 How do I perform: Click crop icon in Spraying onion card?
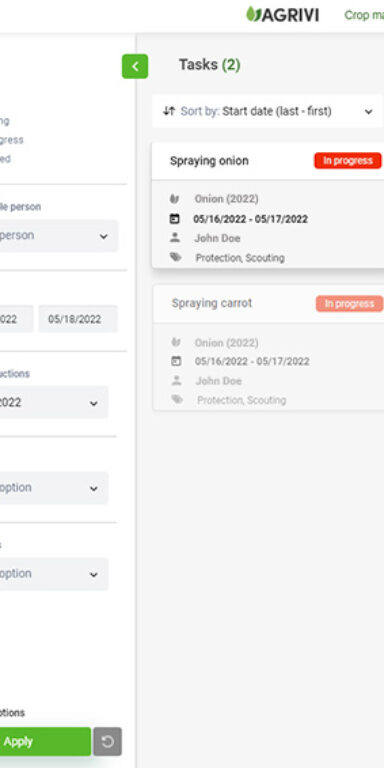[174, 199]
